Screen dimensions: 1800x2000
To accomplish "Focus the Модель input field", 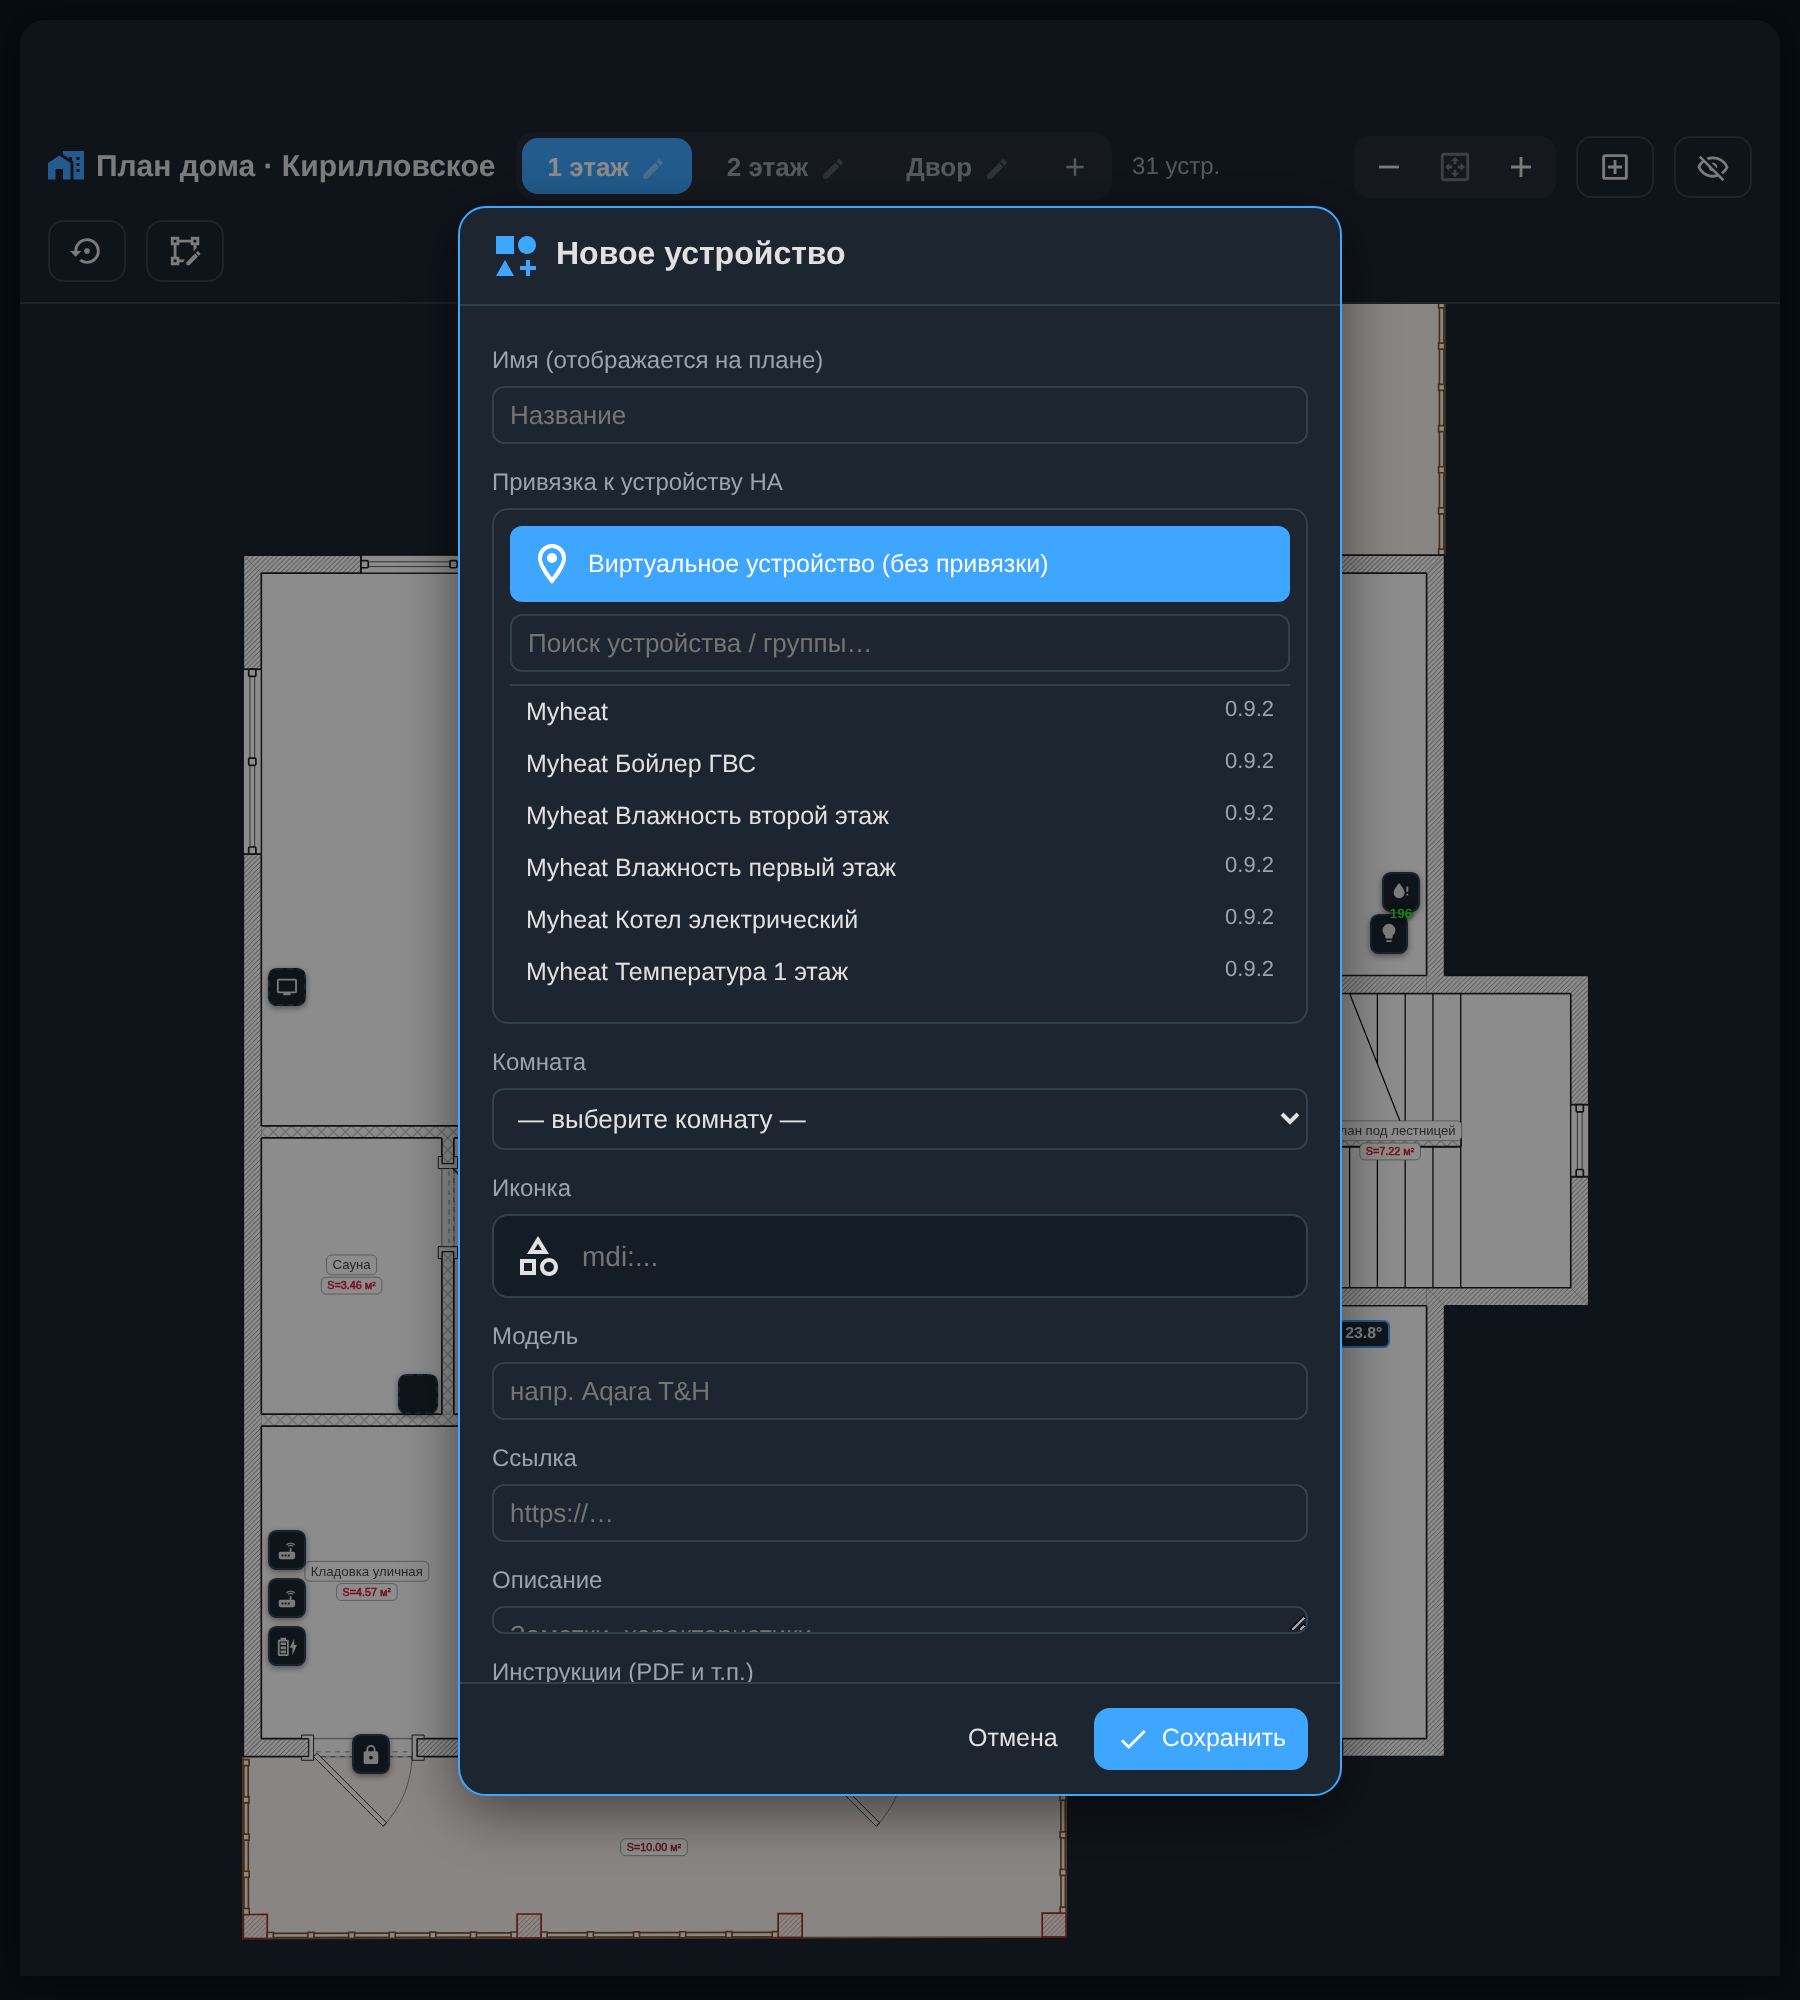I will (900, 1391).
